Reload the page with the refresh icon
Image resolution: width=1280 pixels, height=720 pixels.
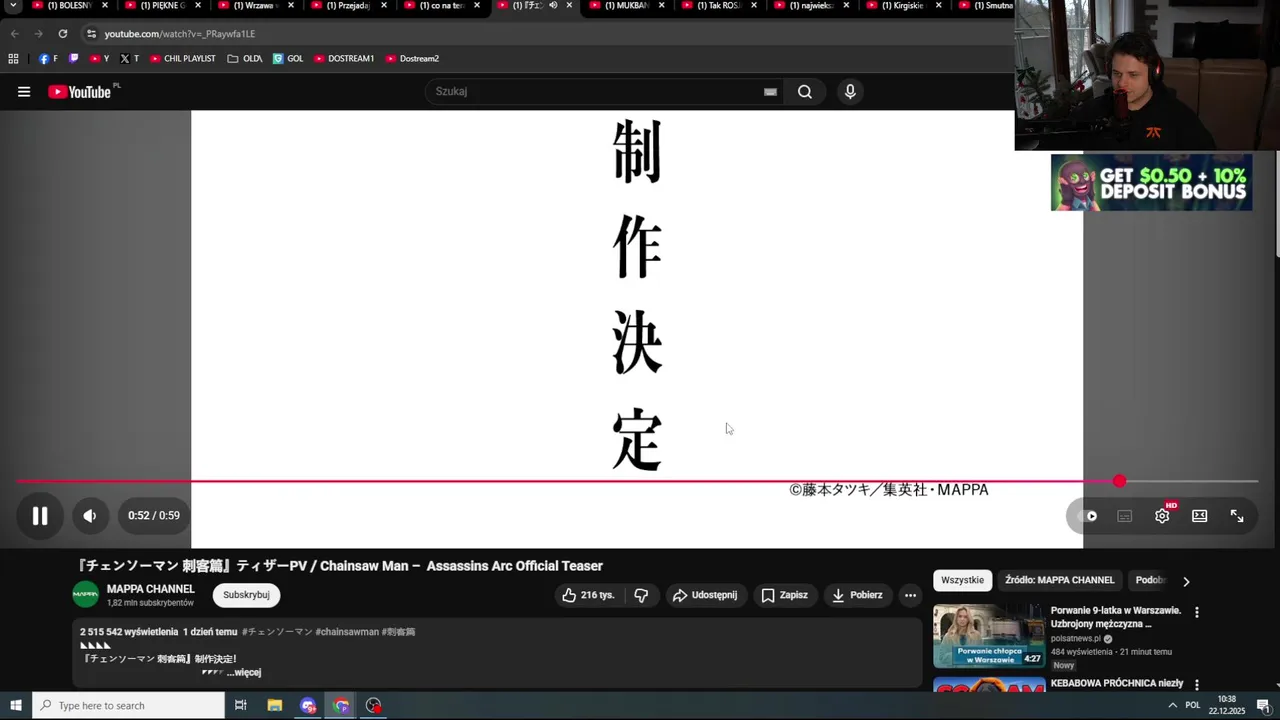tap(62, 34)
